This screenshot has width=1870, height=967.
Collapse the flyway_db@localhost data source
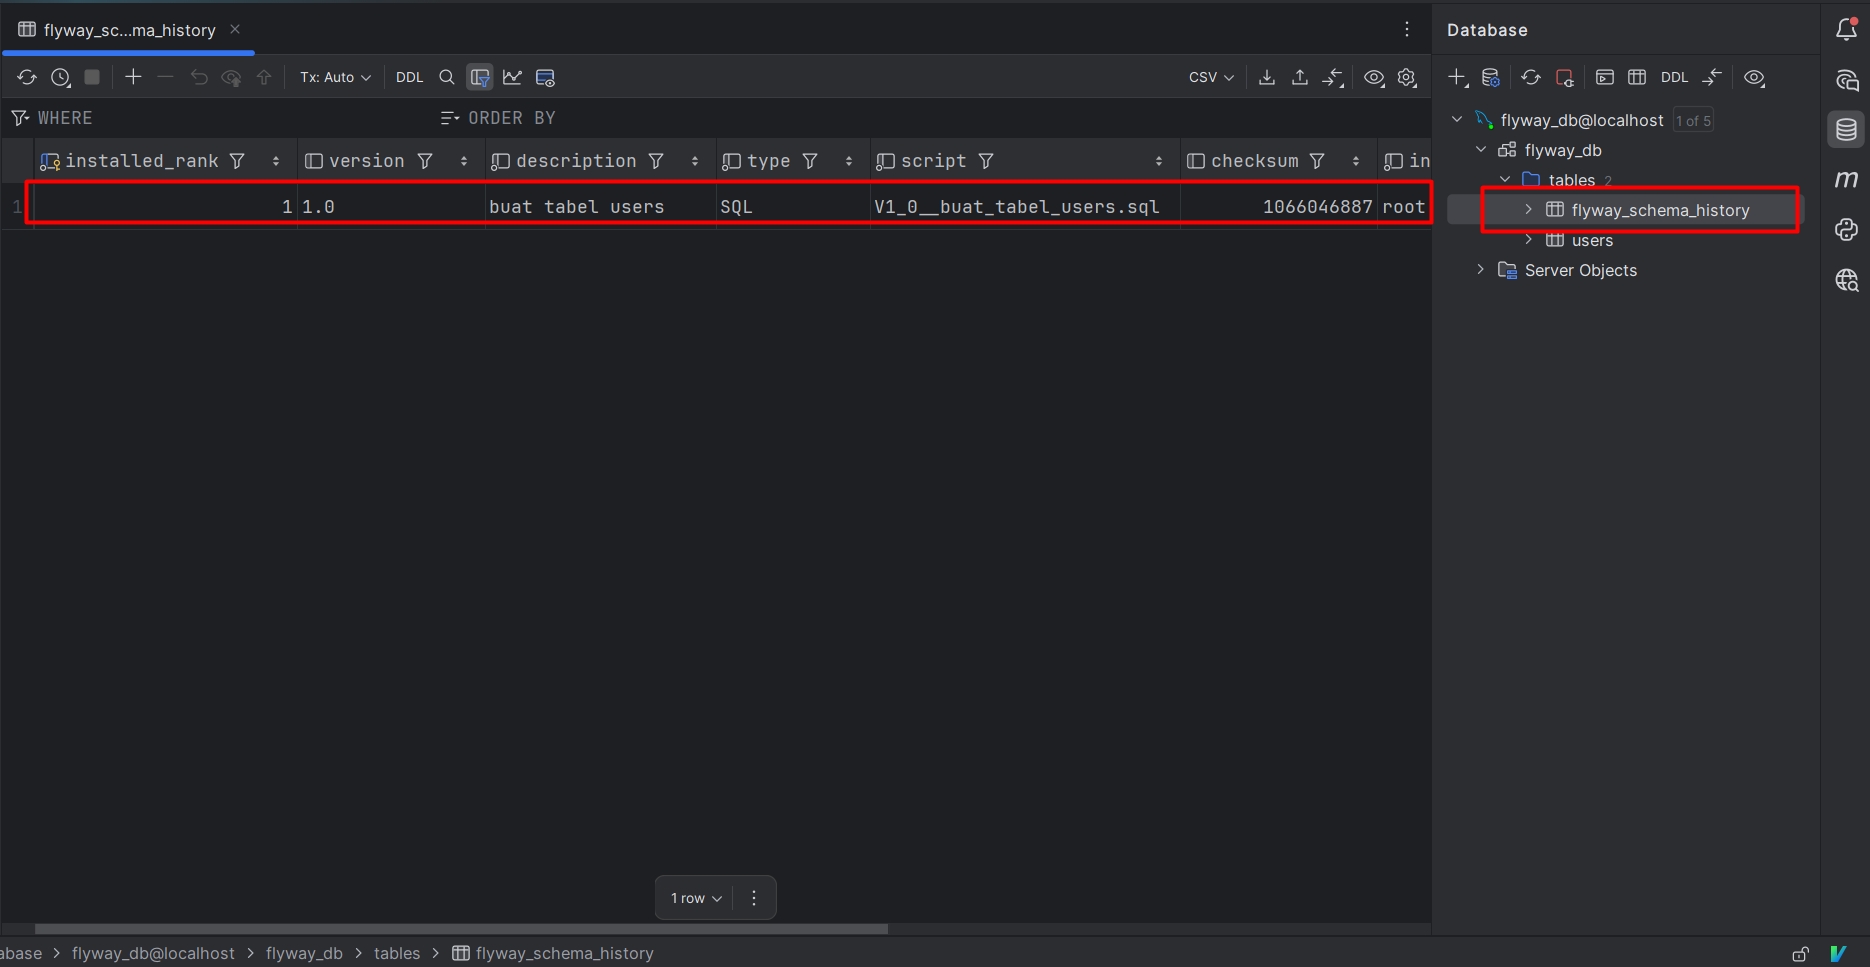point(1457,119)
